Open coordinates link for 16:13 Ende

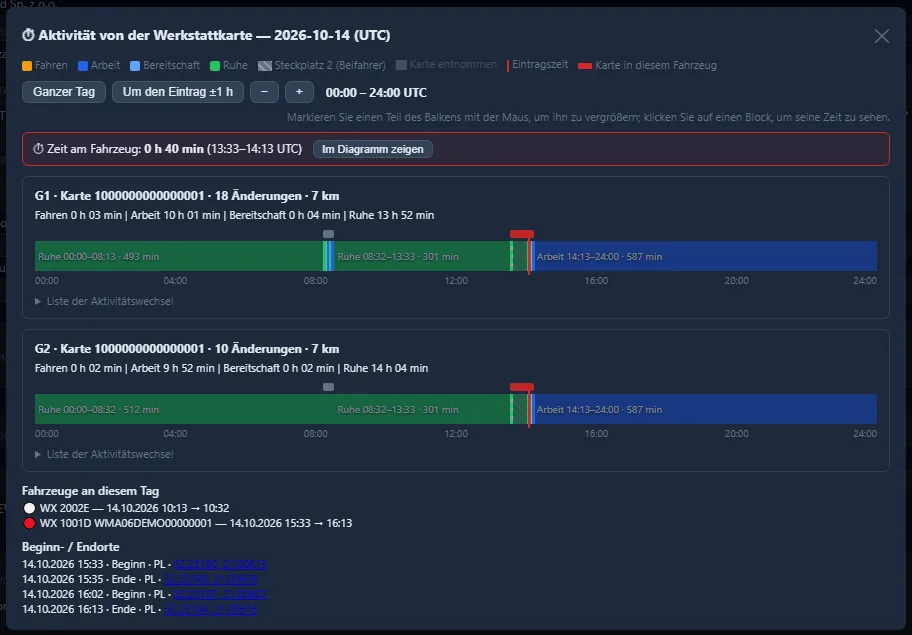point(211,609)
